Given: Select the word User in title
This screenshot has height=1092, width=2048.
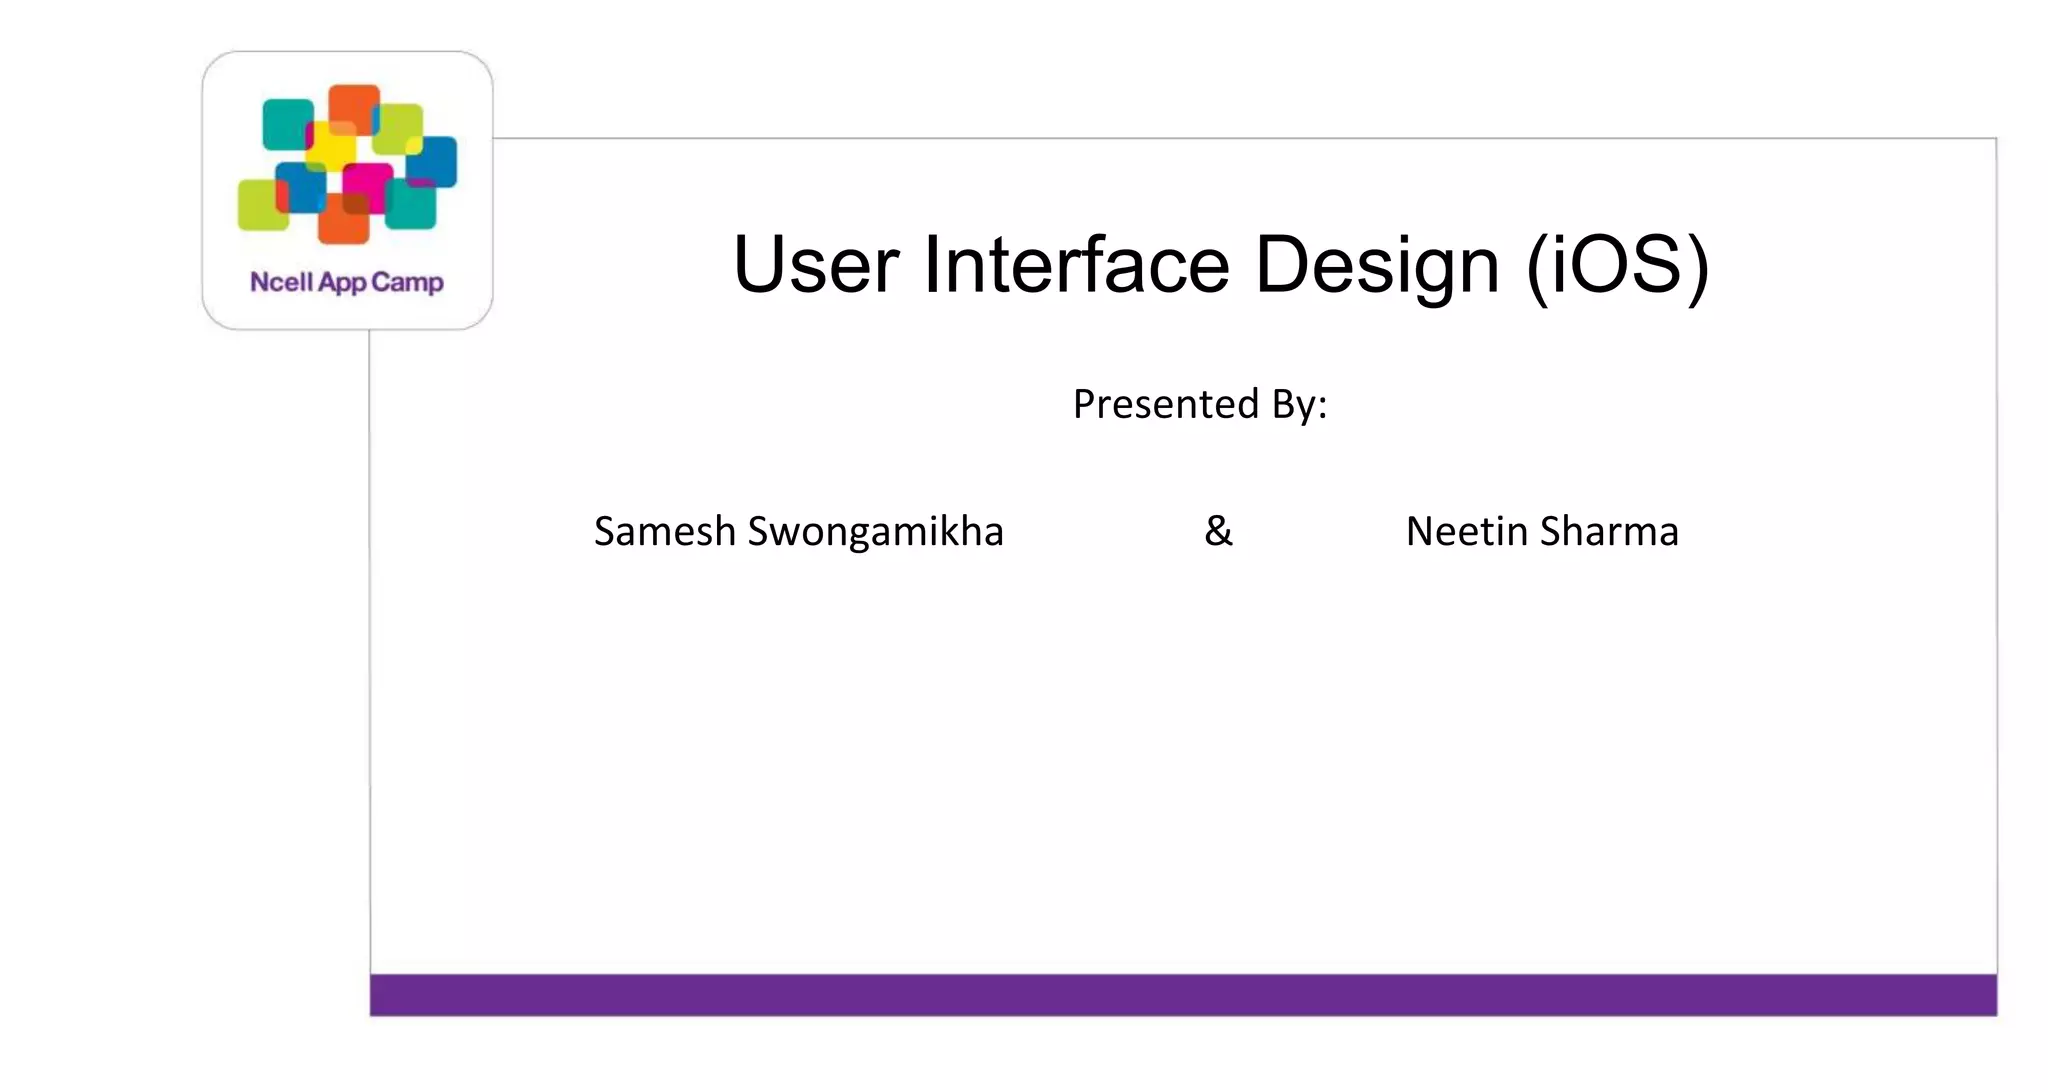Looking at the screenshot, I should (x=815, y=265).
